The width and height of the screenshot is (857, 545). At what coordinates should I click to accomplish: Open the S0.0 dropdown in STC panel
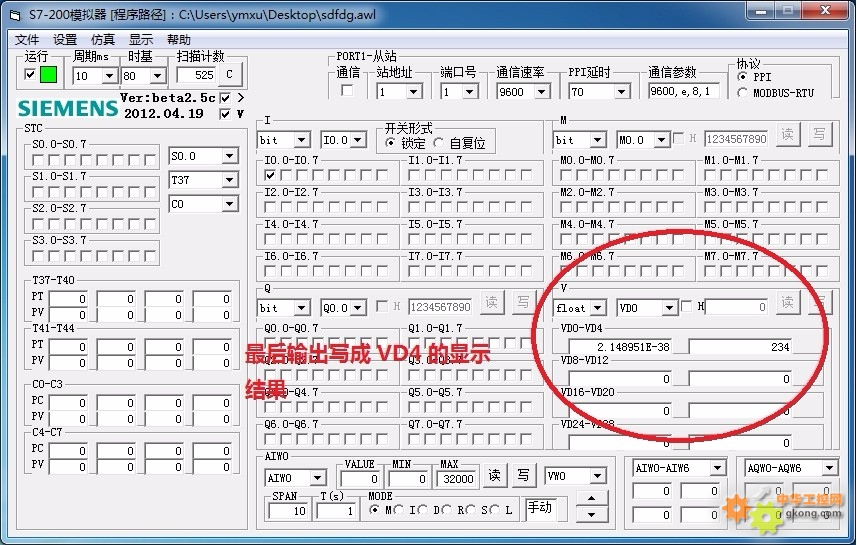(x=230, y=156)
